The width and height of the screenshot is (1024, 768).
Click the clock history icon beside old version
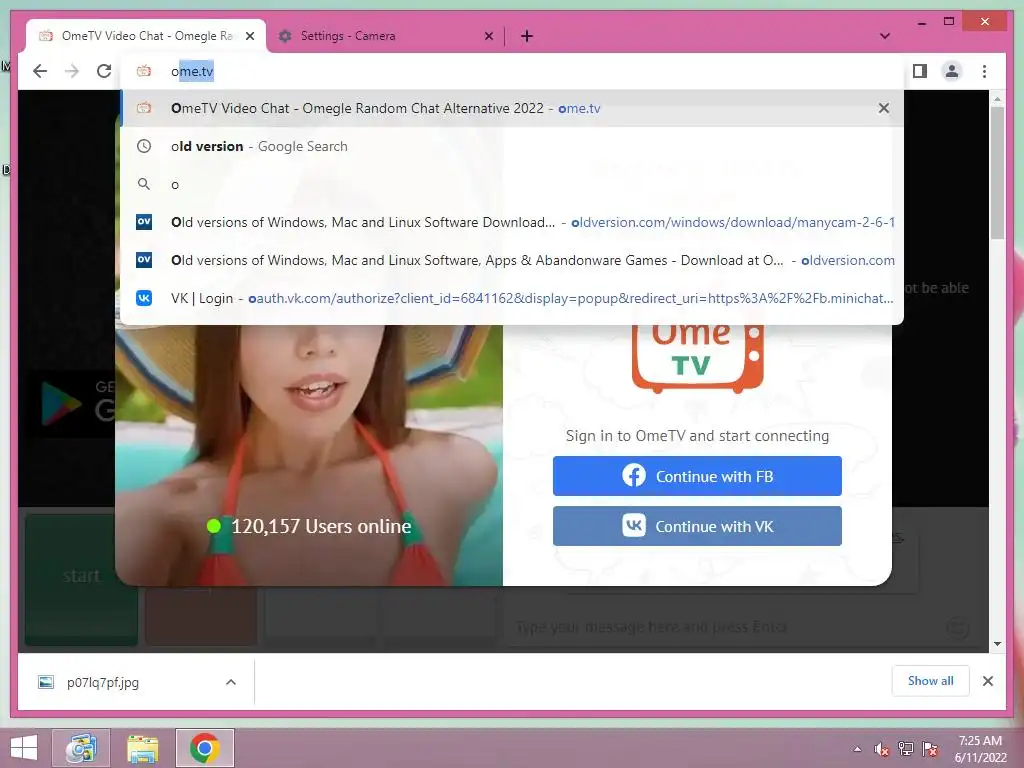click(x=144, y=146)
